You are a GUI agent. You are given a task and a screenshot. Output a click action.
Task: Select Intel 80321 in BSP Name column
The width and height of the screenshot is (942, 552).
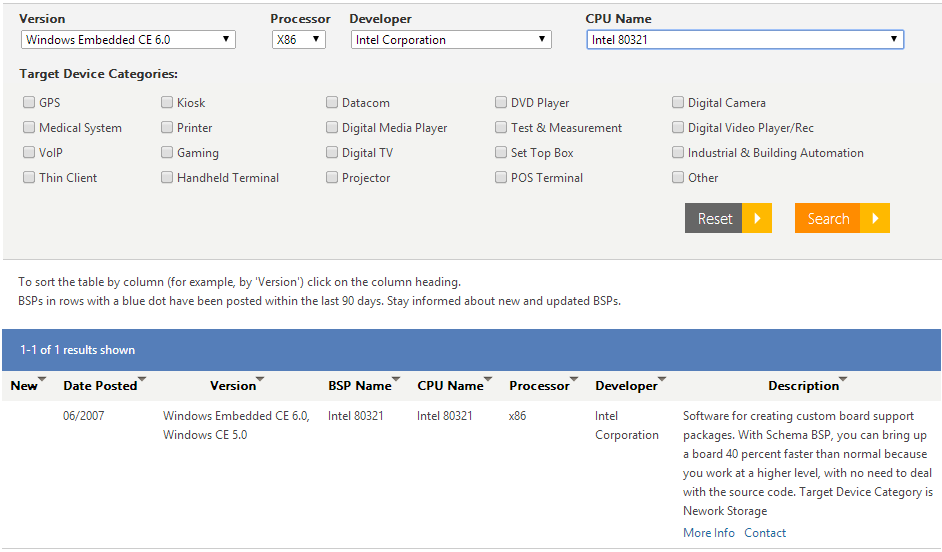pos(356,416)
